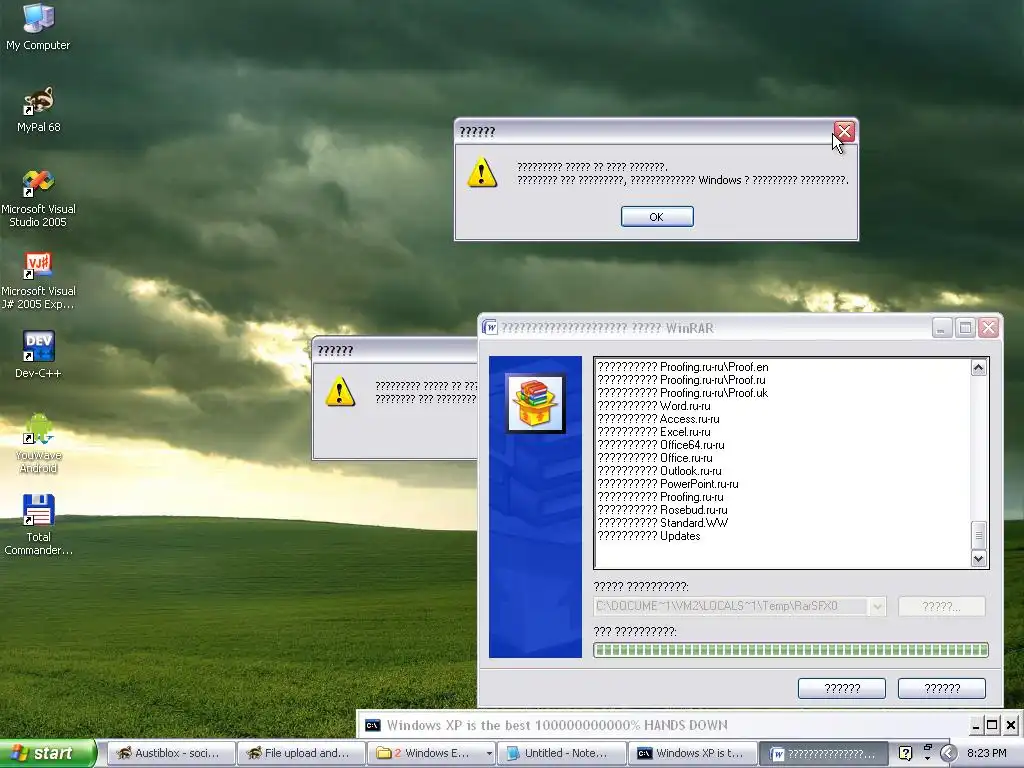Screen dimensions: 1024x768
Task: Select the Proofing.ru-ru\Proof.ru log line
Action: (x=681, y=380)
